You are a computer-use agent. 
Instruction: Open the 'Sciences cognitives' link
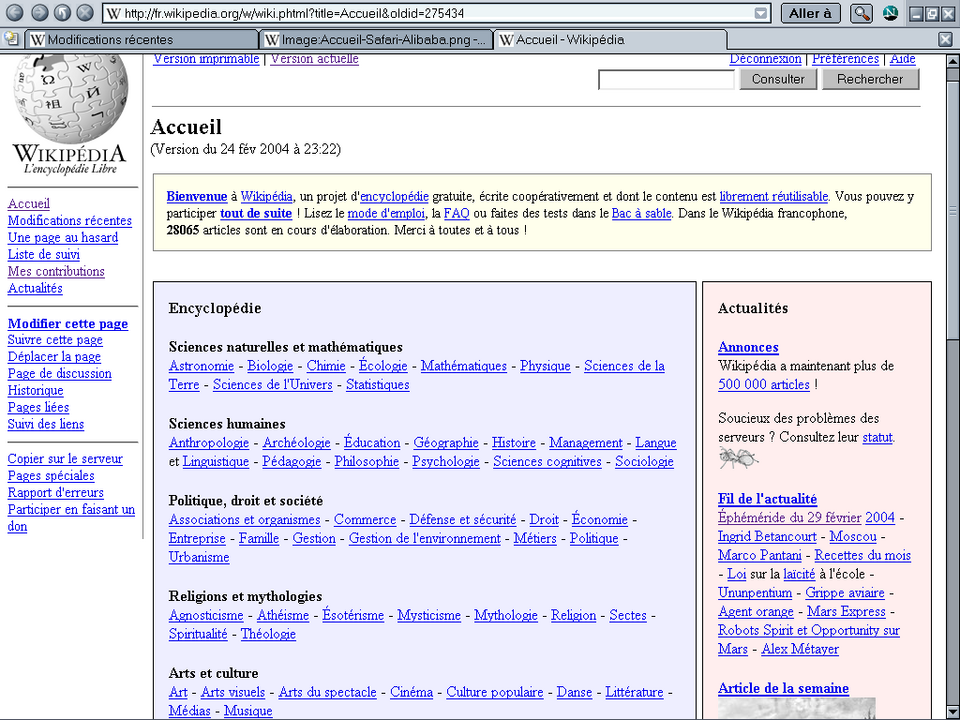coord(547,462)
